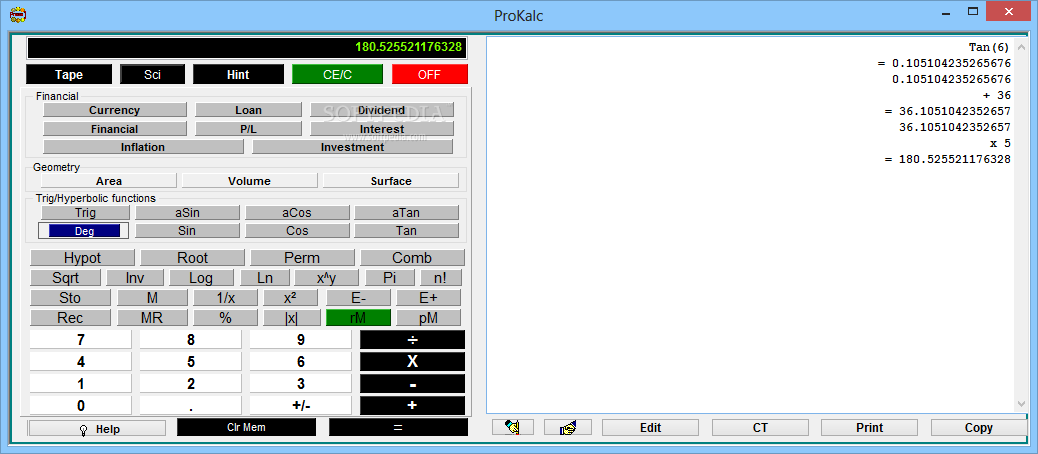1038x454 pixels.
Task: Click the x² square button
Action: [x=290, y=298]
